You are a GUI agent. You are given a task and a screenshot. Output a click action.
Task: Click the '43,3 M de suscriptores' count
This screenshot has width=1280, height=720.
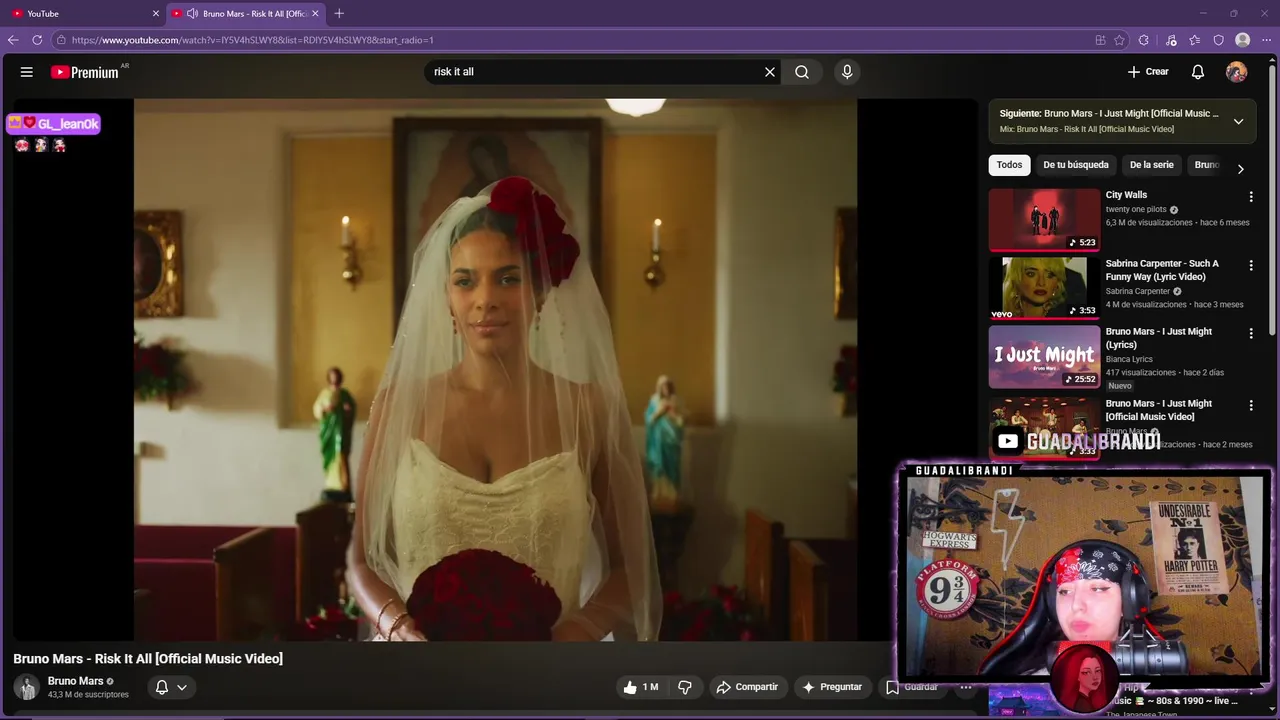88,695
